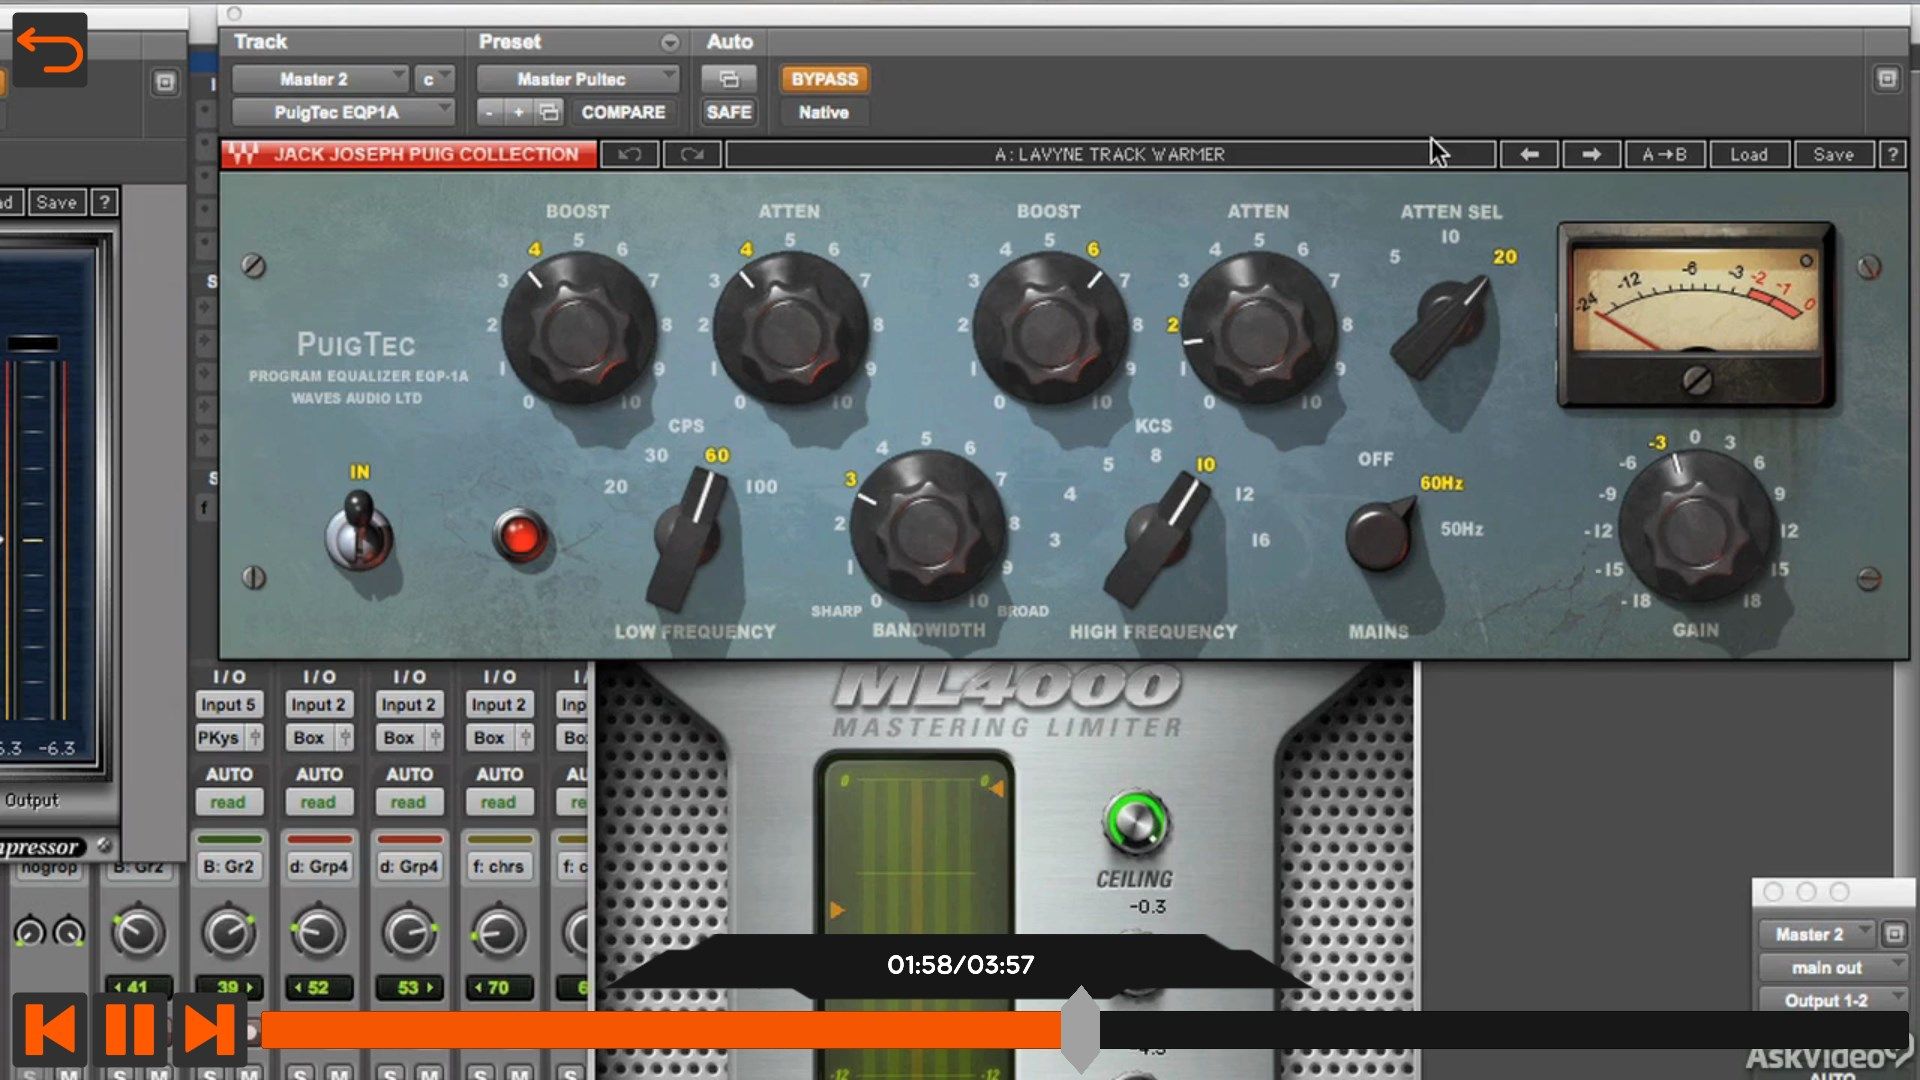The width and height of the screenshot is (1920, 1080).
Task: Click the orange back arrow icon
Action: point(50,50)
